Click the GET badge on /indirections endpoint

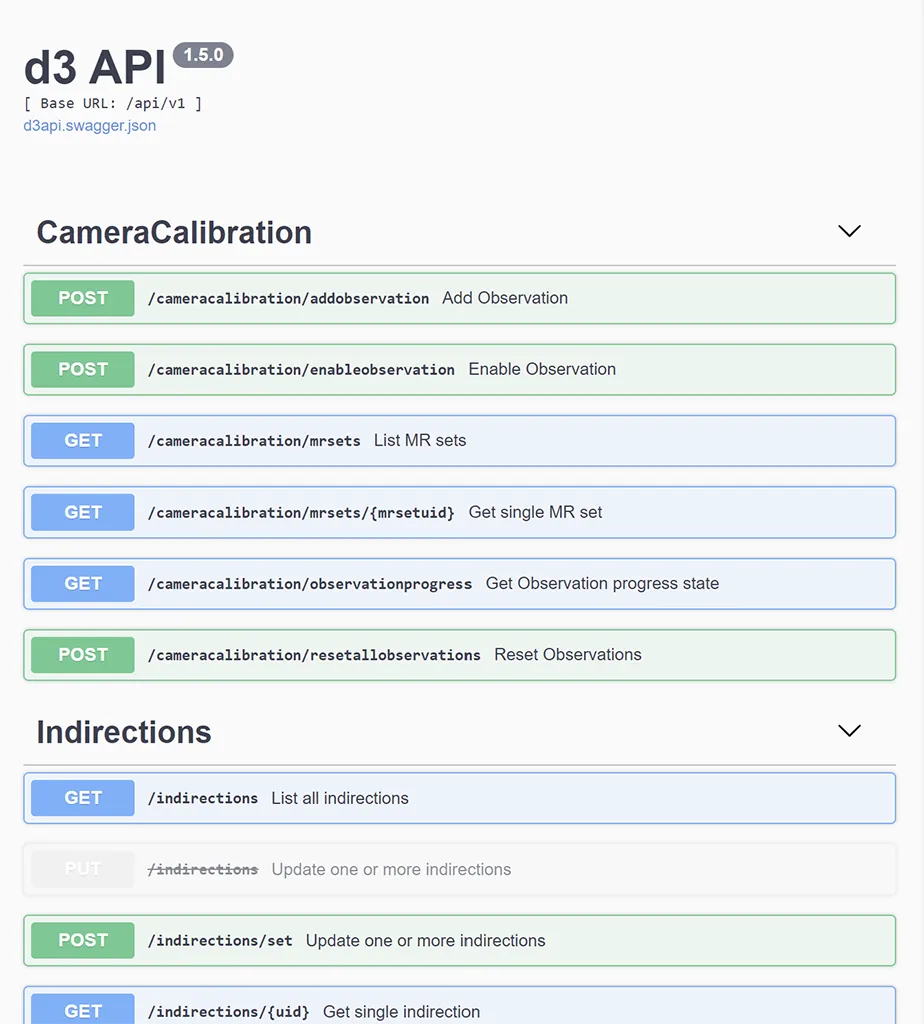81,797
